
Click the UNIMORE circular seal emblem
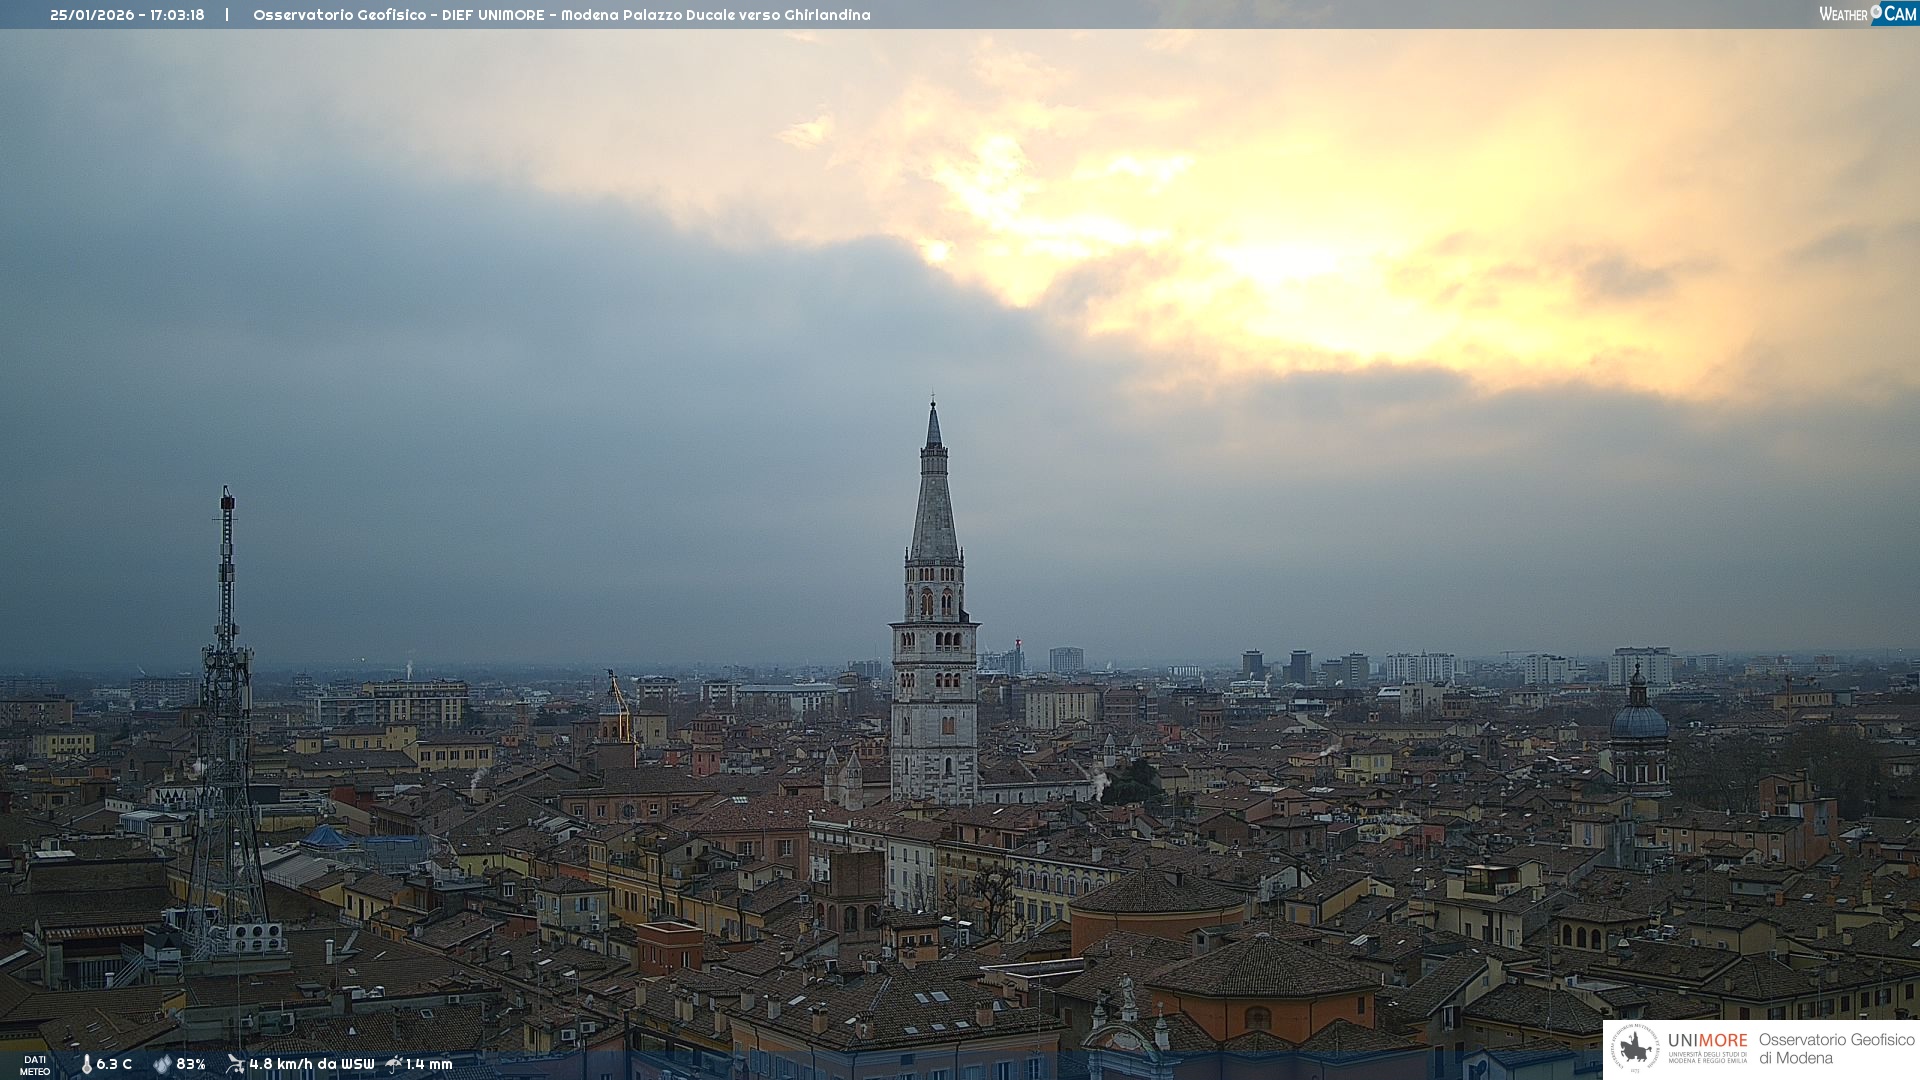click(x=1635, y=1048)
